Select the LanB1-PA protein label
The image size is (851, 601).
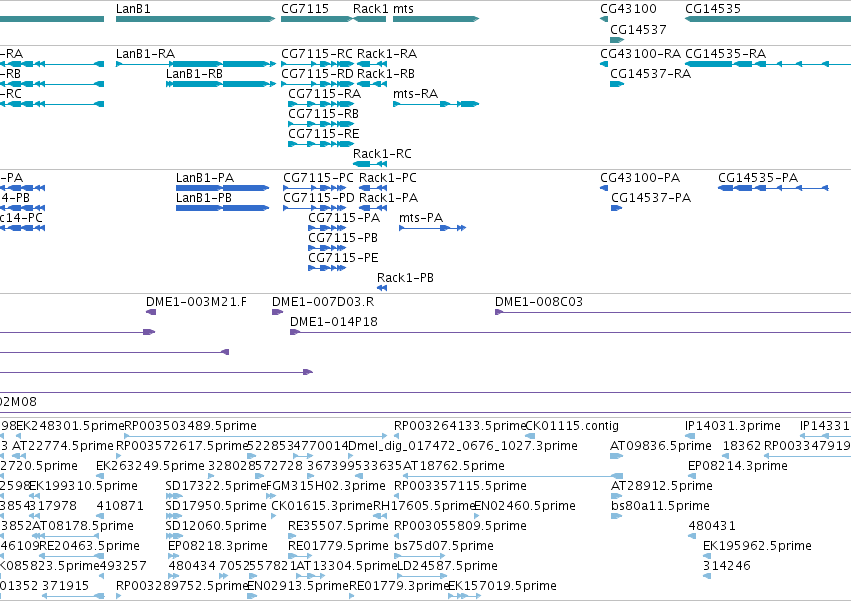point(205,178)
